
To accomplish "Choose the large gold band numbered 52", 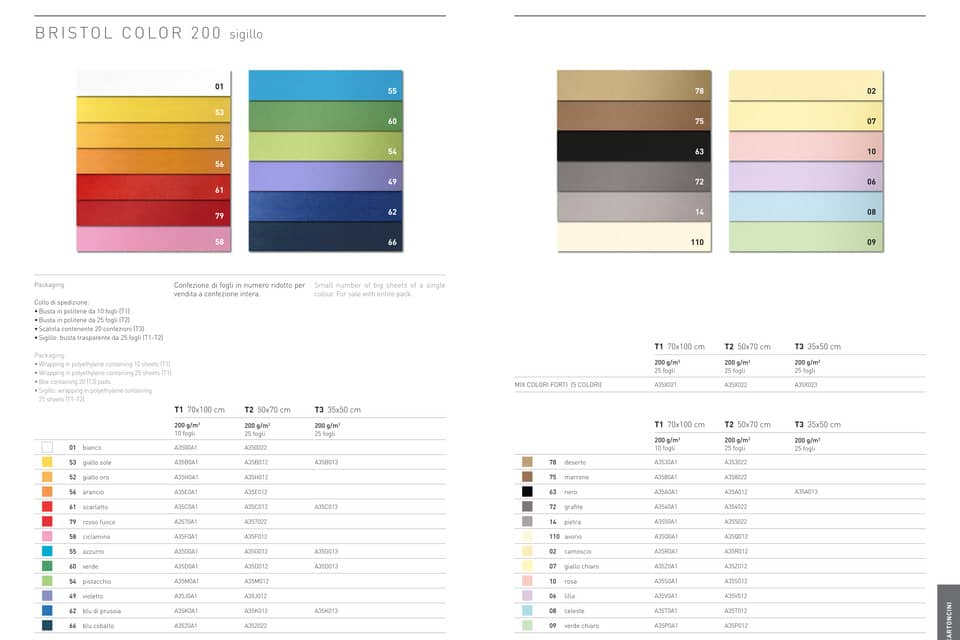I will [x=153, y=135].
